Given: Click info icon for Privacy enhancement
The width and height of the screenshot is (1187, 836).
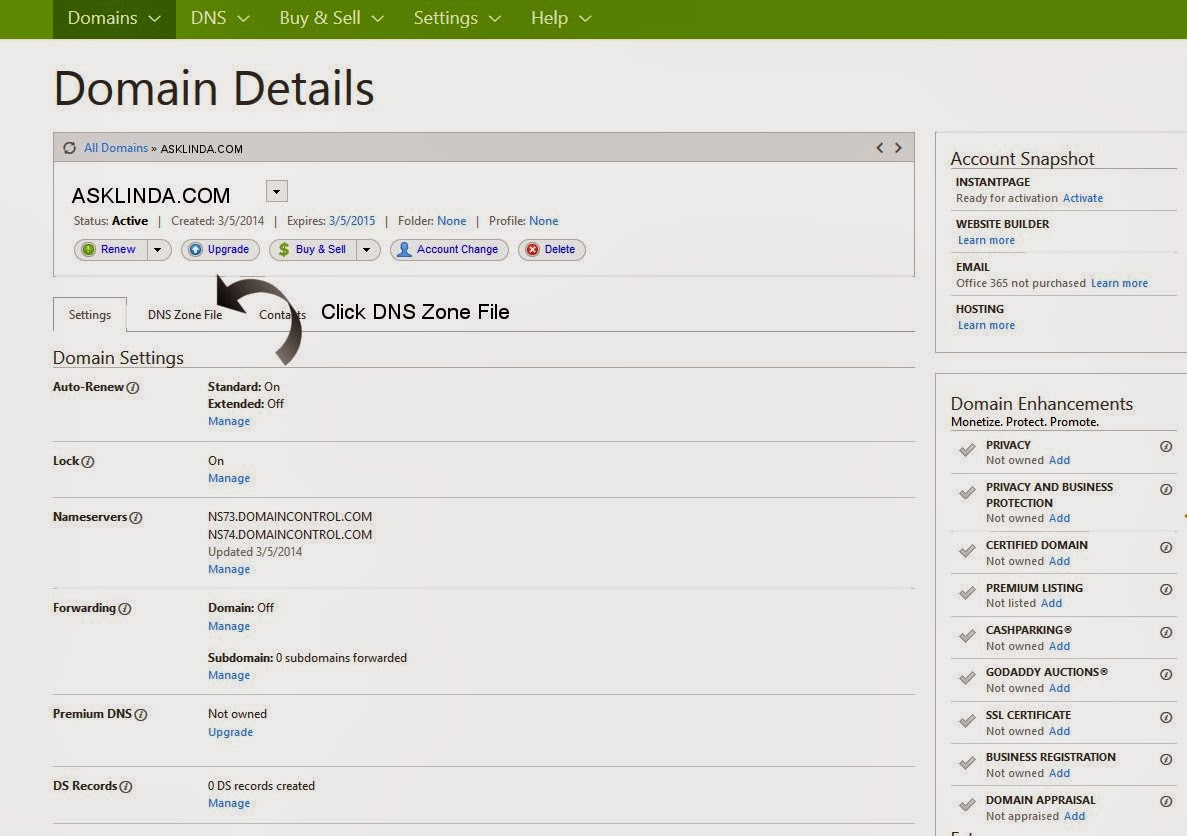Looking at the screenshot, I should [x=1166, y=447].
